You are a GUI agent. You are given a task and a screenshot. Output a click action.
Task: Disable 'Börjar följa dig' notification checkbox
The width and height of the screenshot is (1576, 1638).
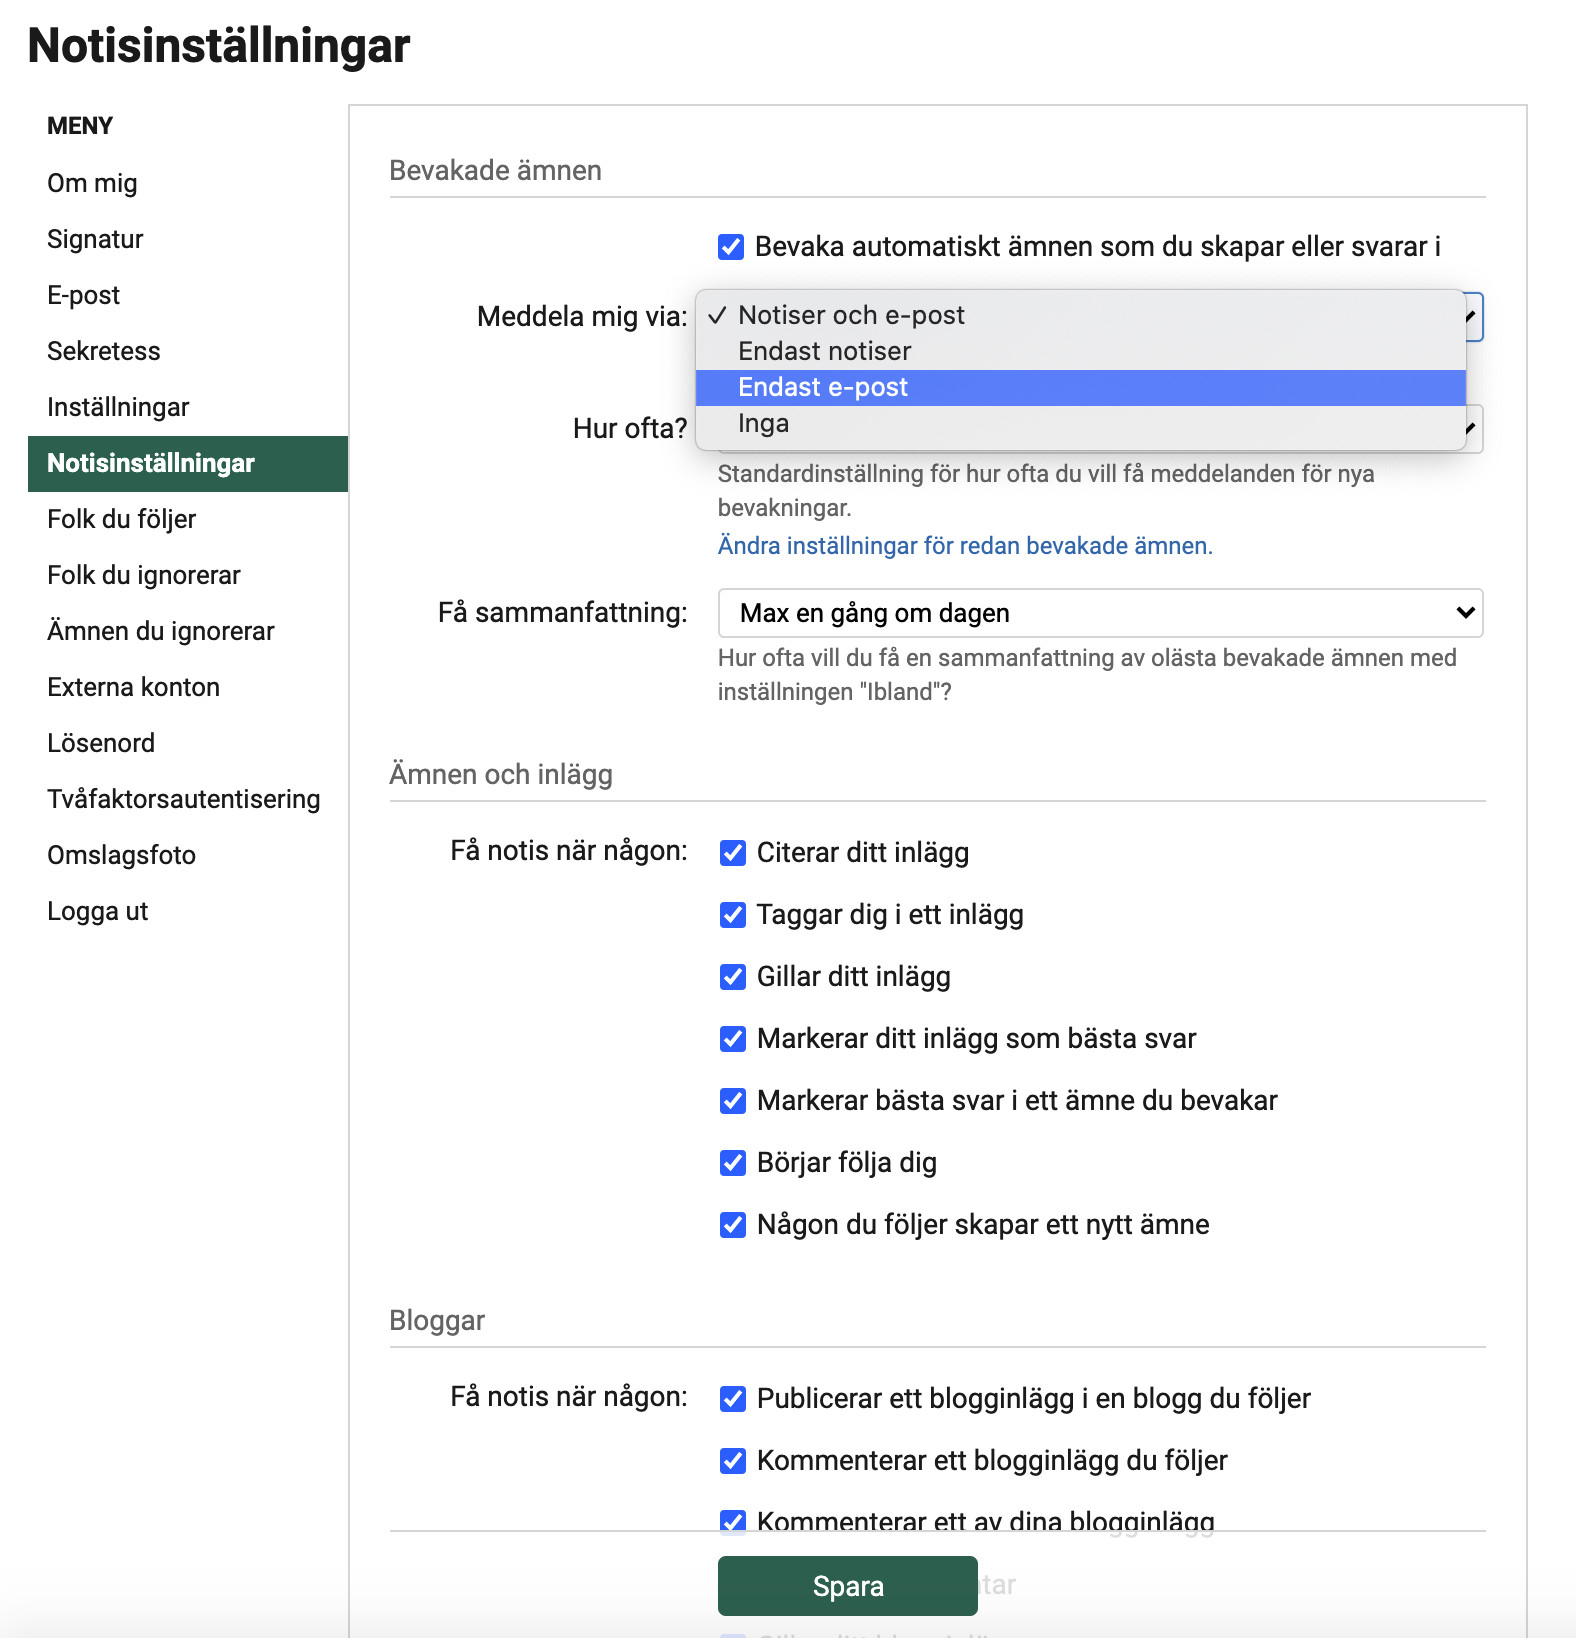[733, 1163]
